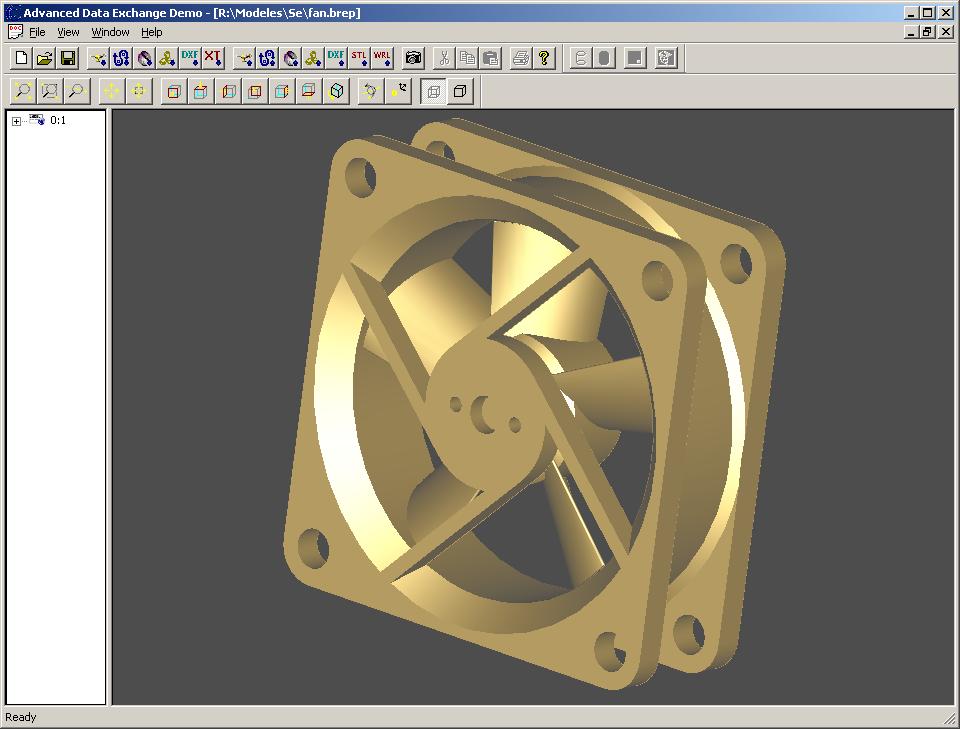The height and width of the screenshot is (729, 960).
Task: Toggle the solid-outline cube display button
Action: click(459, 92)
